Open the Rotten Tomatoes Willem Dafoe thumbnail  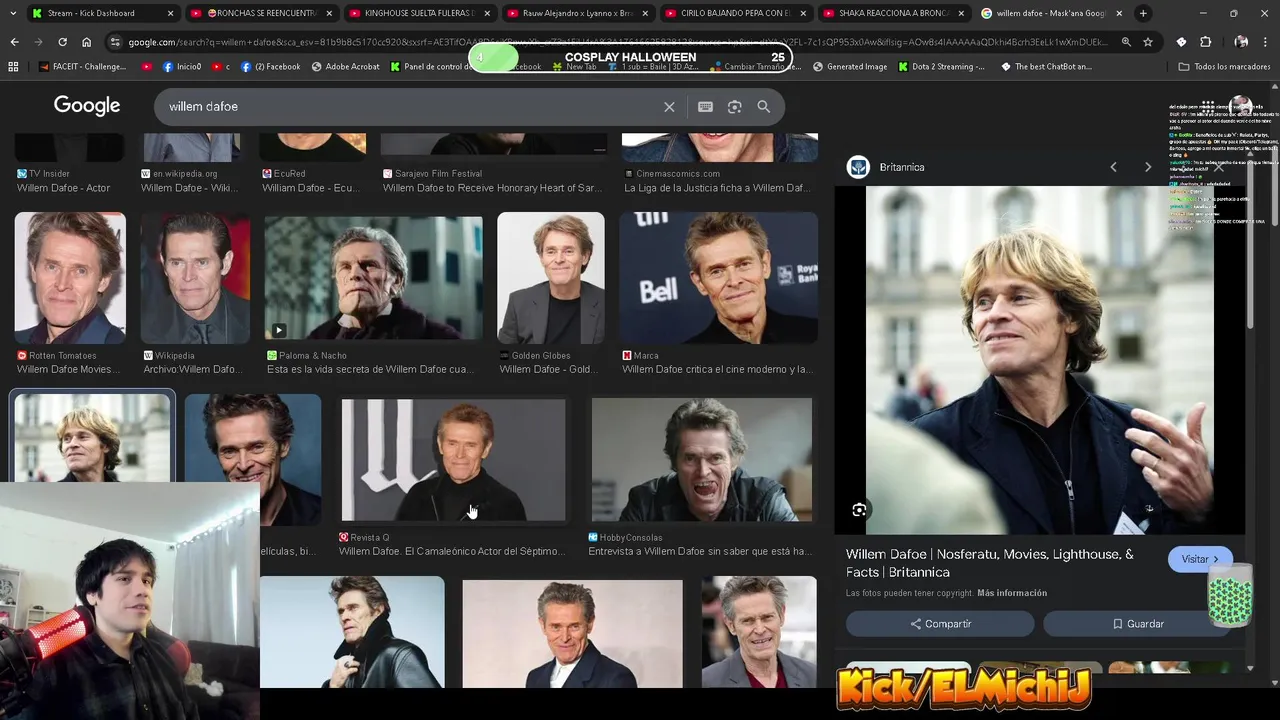click(70, 278)
